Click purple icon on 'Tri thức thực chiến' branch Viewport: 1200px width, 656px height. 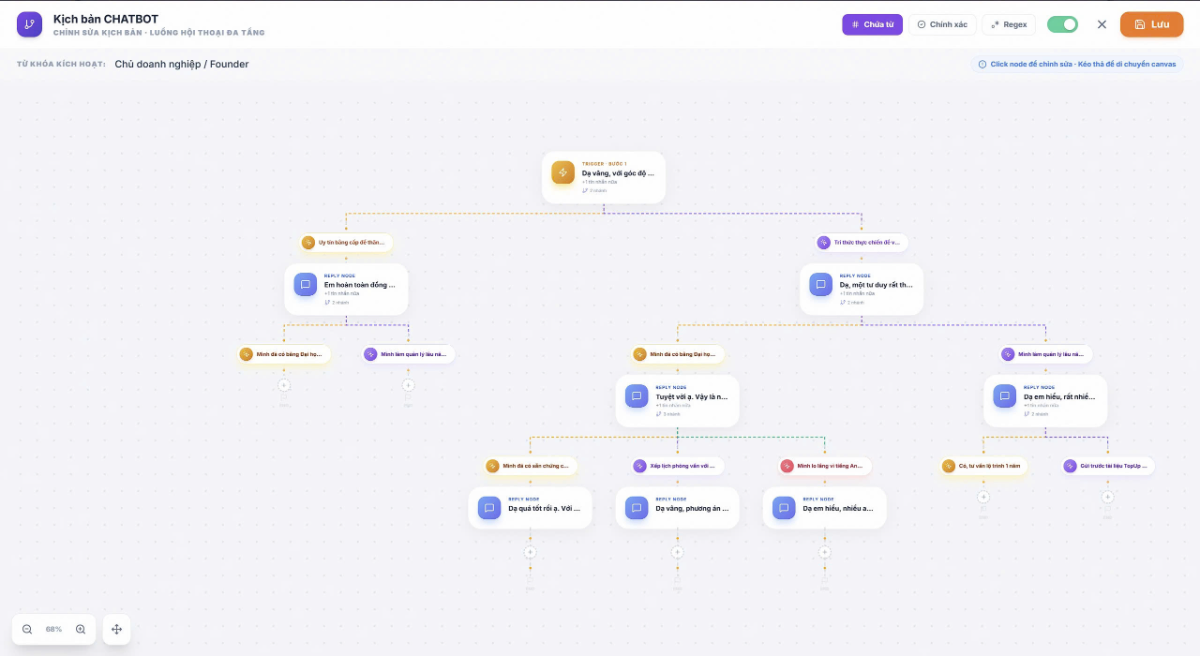824,242
